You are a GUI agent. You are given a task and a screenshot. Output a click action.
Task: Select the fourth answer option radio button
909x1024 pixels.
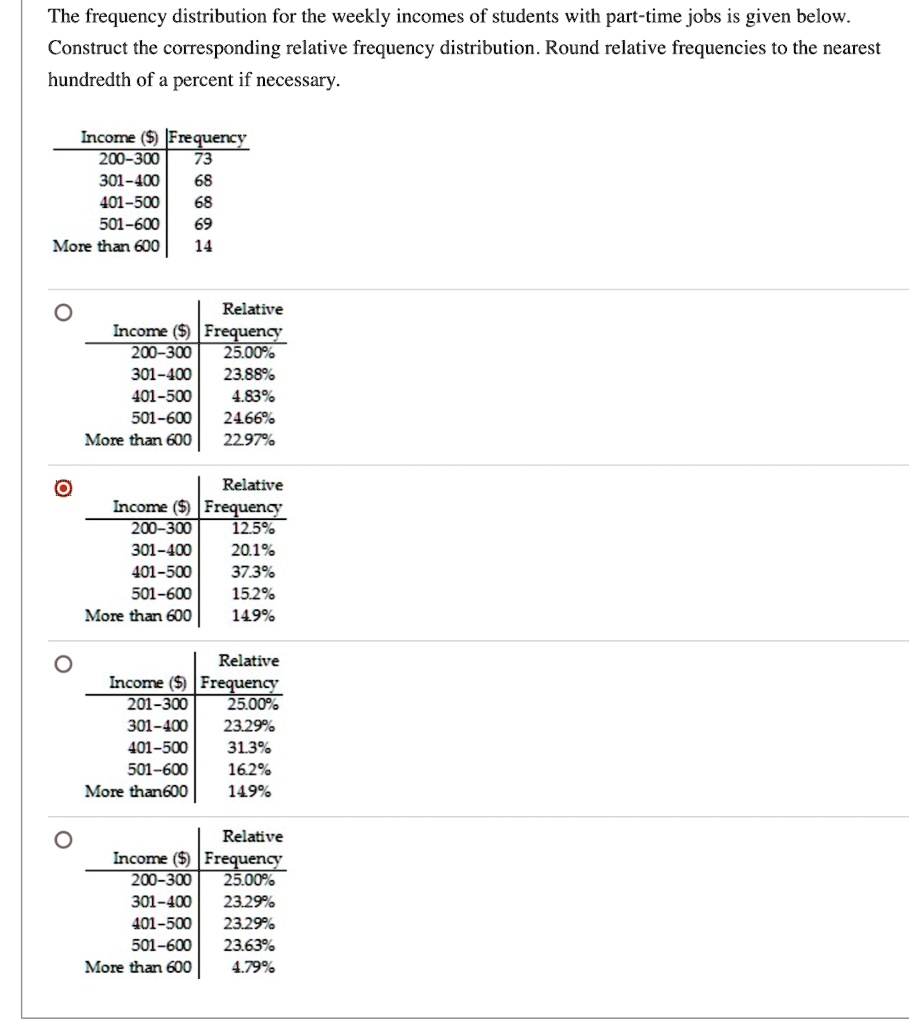[x=62, y=840]
